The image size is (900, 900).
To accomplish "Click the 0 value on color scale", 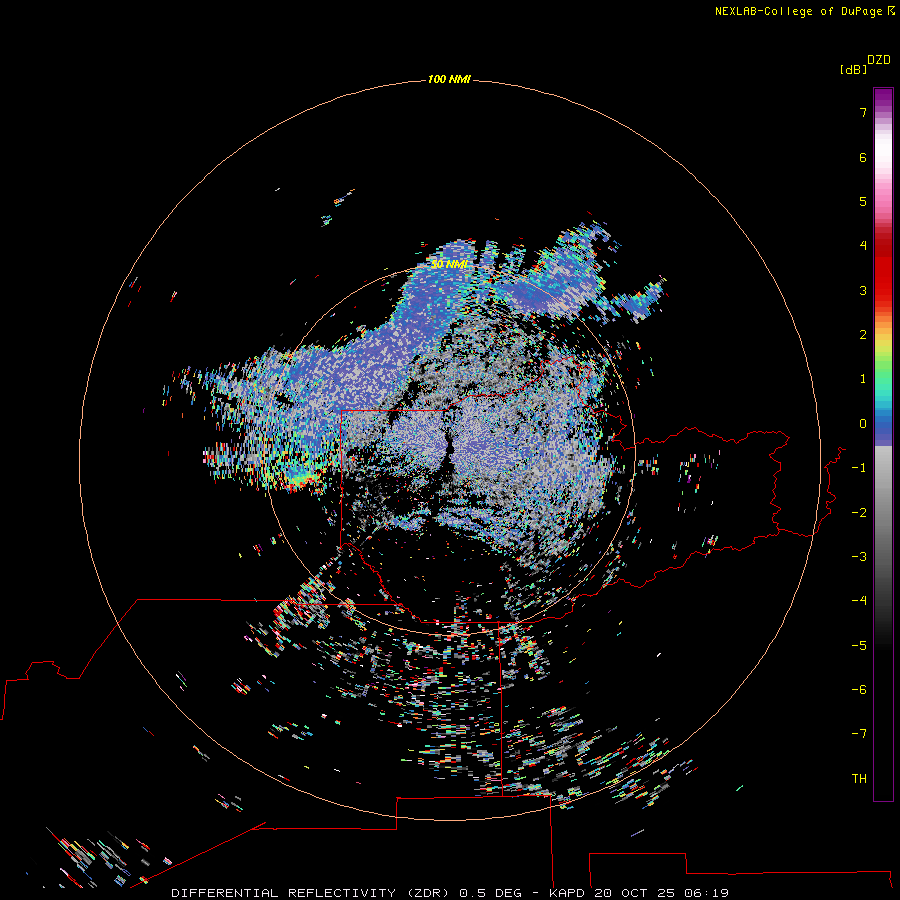I will [863, 424].
